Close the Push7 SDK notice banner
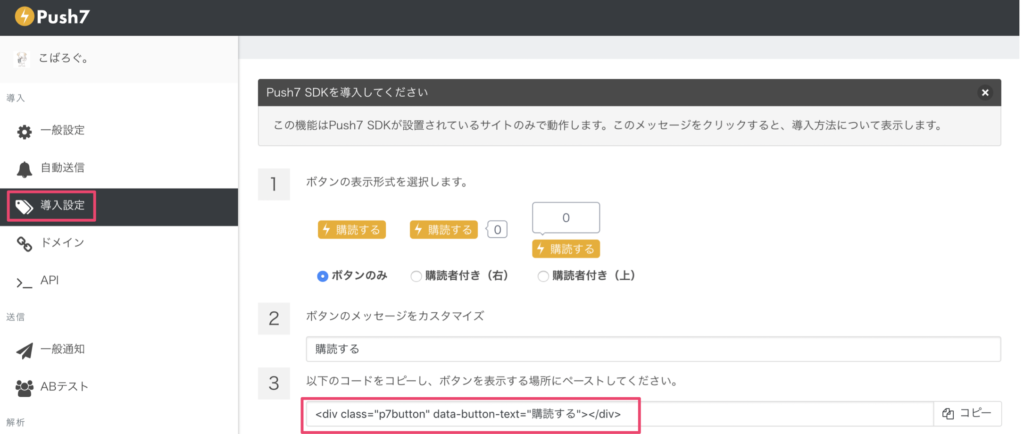This screenshot has width=1024, height=434. [985, 93]
